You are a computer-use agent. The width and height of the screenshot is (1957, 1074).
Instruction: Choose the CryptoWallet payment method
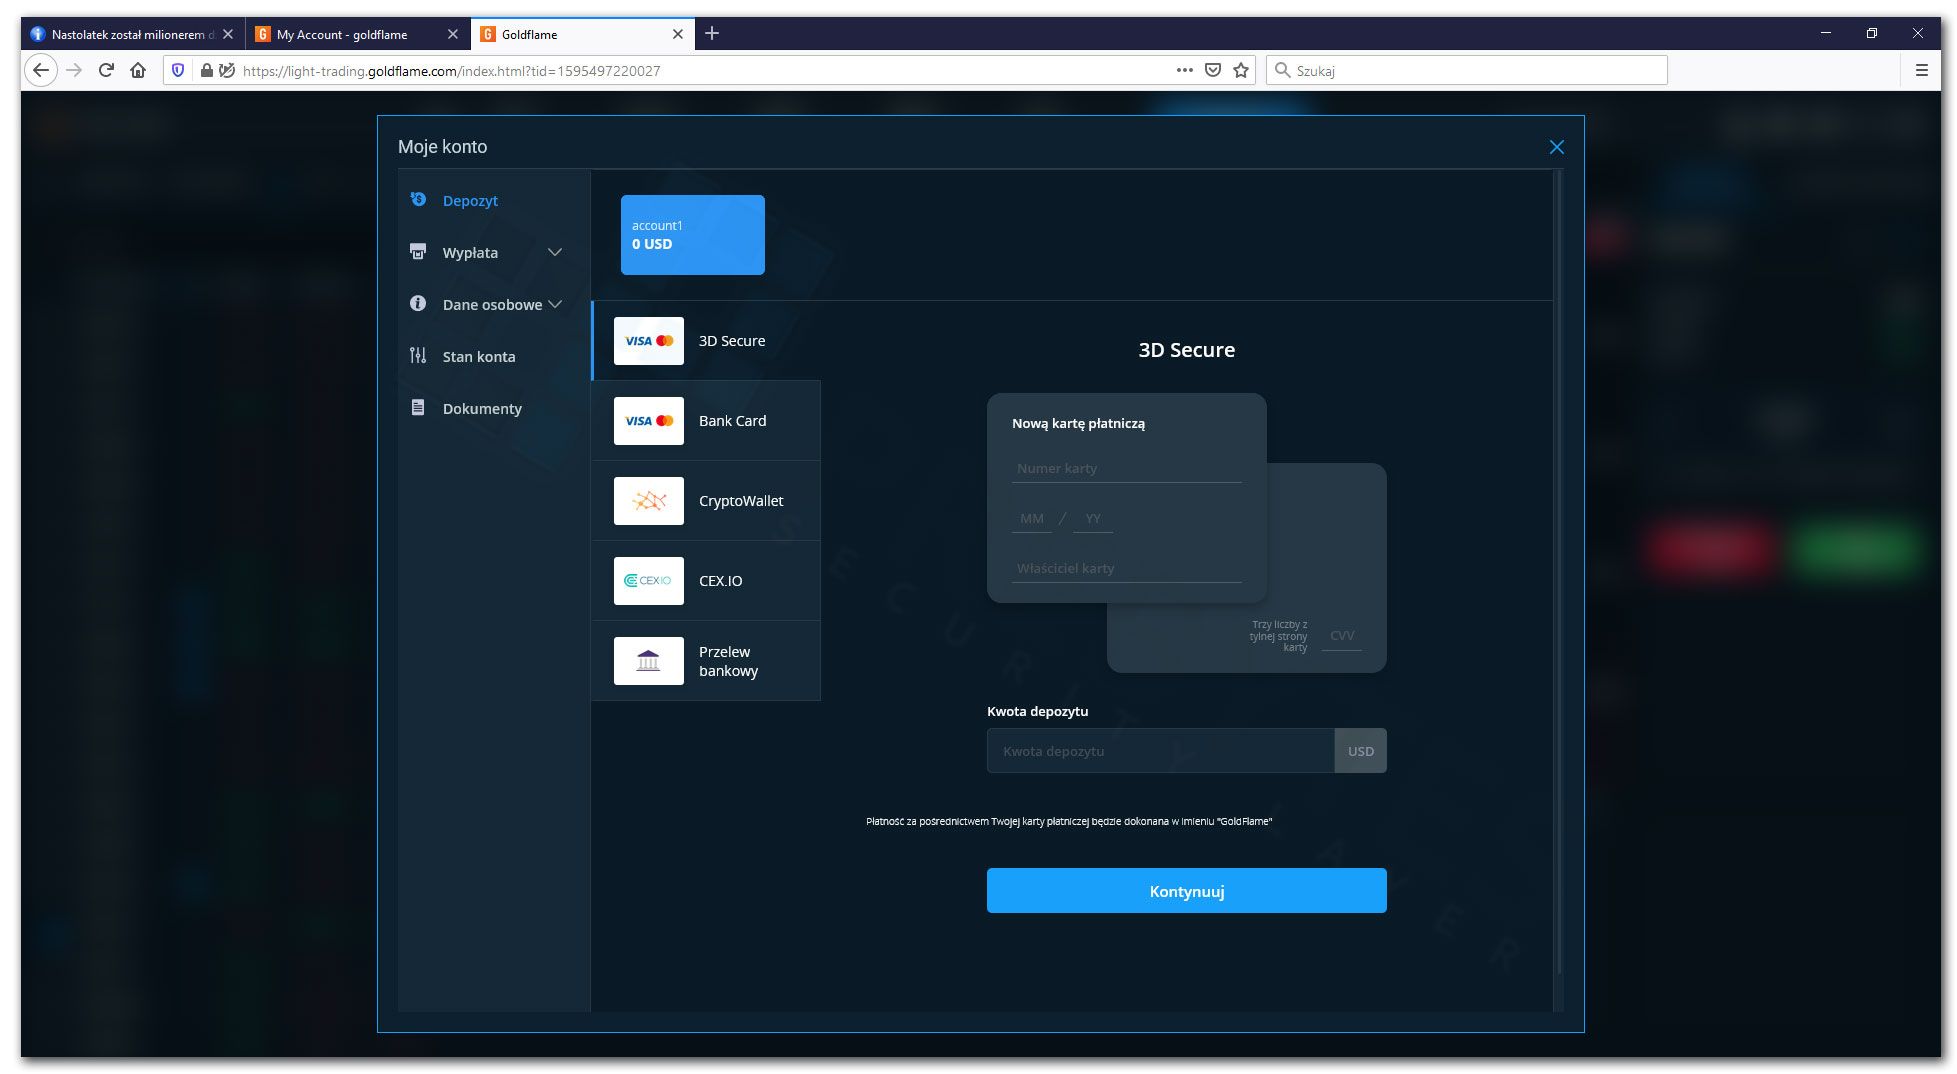click(x=706, y=501)
